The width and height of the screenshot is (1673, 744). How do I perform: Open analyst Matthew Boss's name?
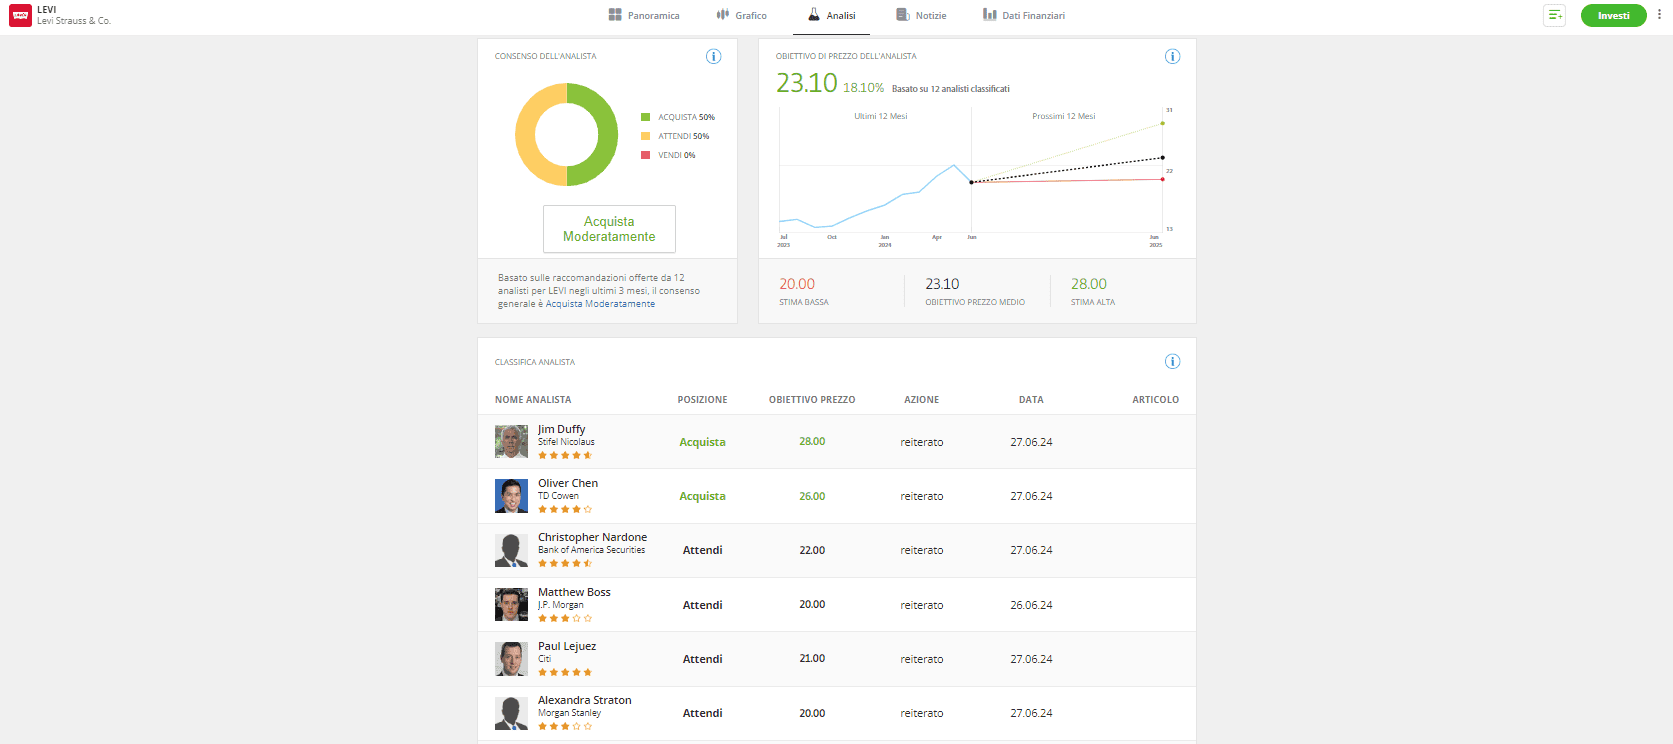coord(574,592)
